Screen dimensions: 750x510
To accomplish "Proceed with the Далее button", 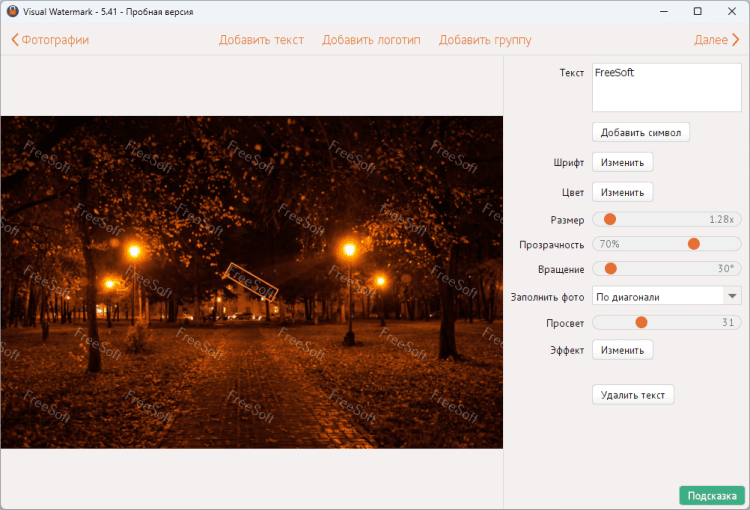I will tap(717, 40).
